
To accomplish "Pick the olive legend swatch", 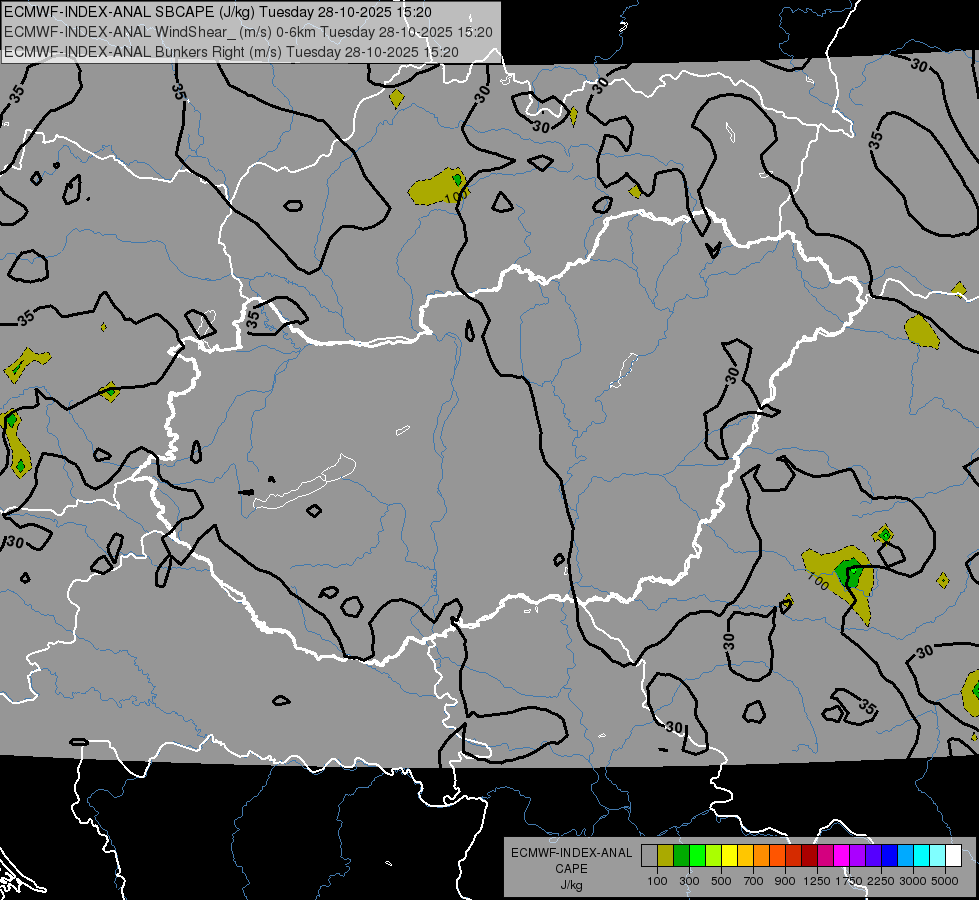I will click(x=666, y=856).
